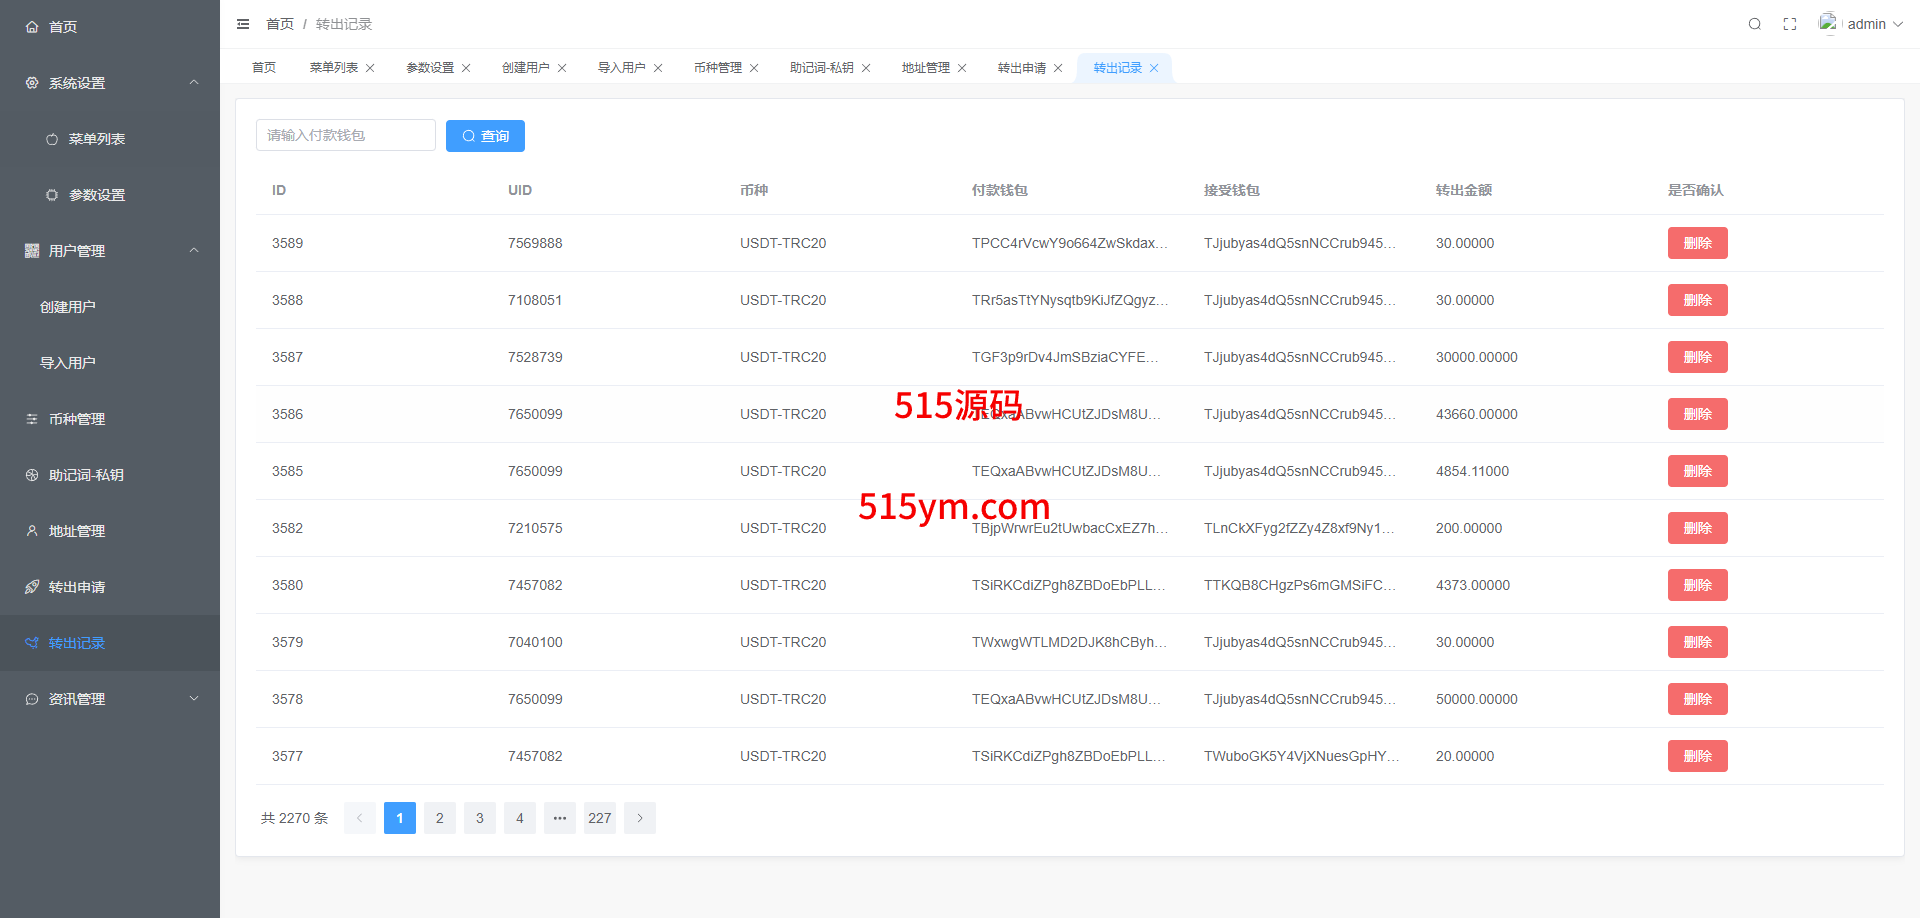
Task: Close the 币种管理 tab
Action: click(x=754, y=68)
